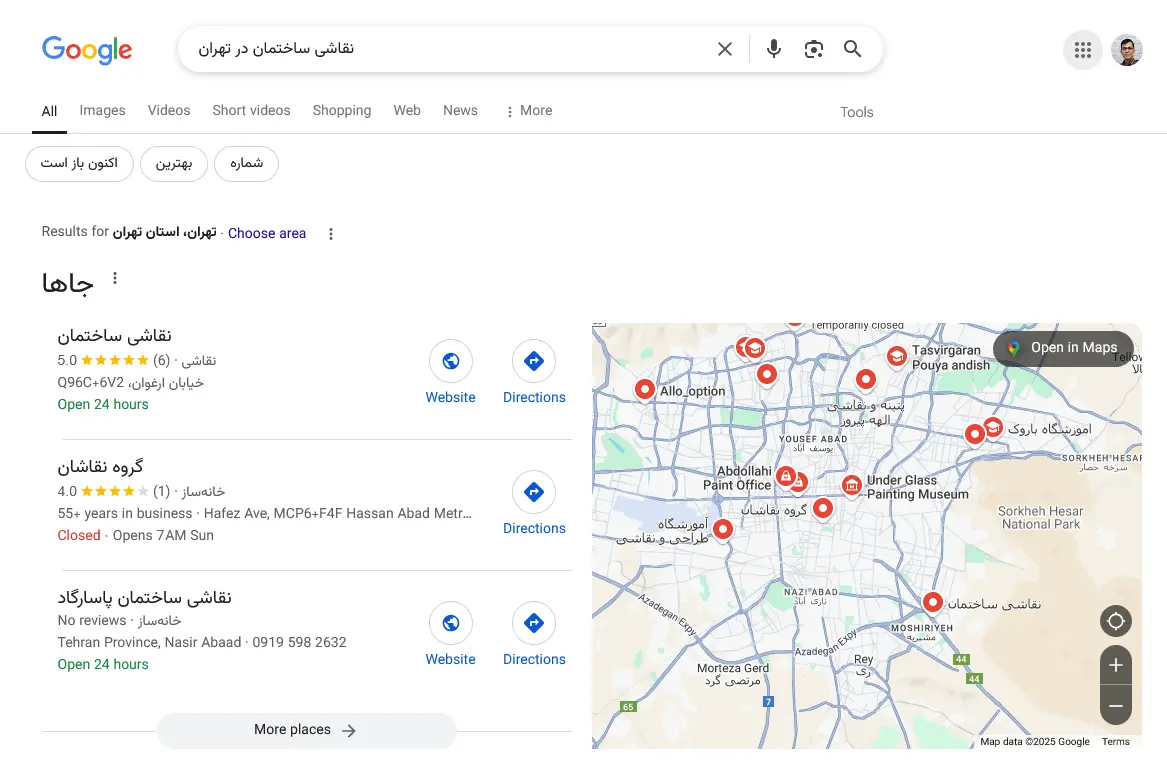Click the Choose area link
This screenshot has height=776, width=1167.
click(x=266, y=234)
